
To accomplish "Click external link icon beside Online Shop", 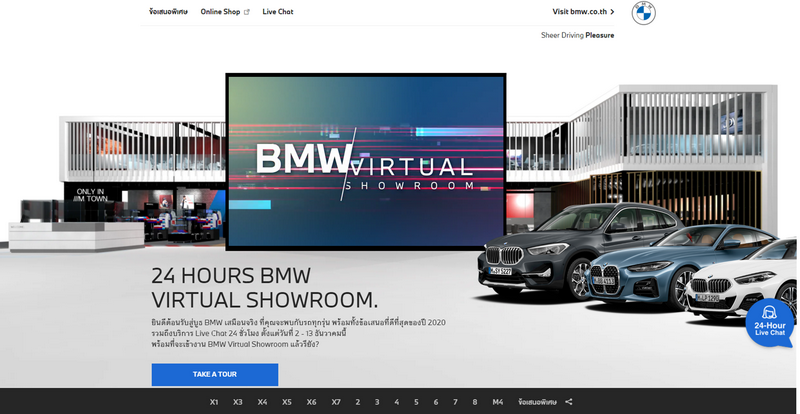I will (247, 13).
